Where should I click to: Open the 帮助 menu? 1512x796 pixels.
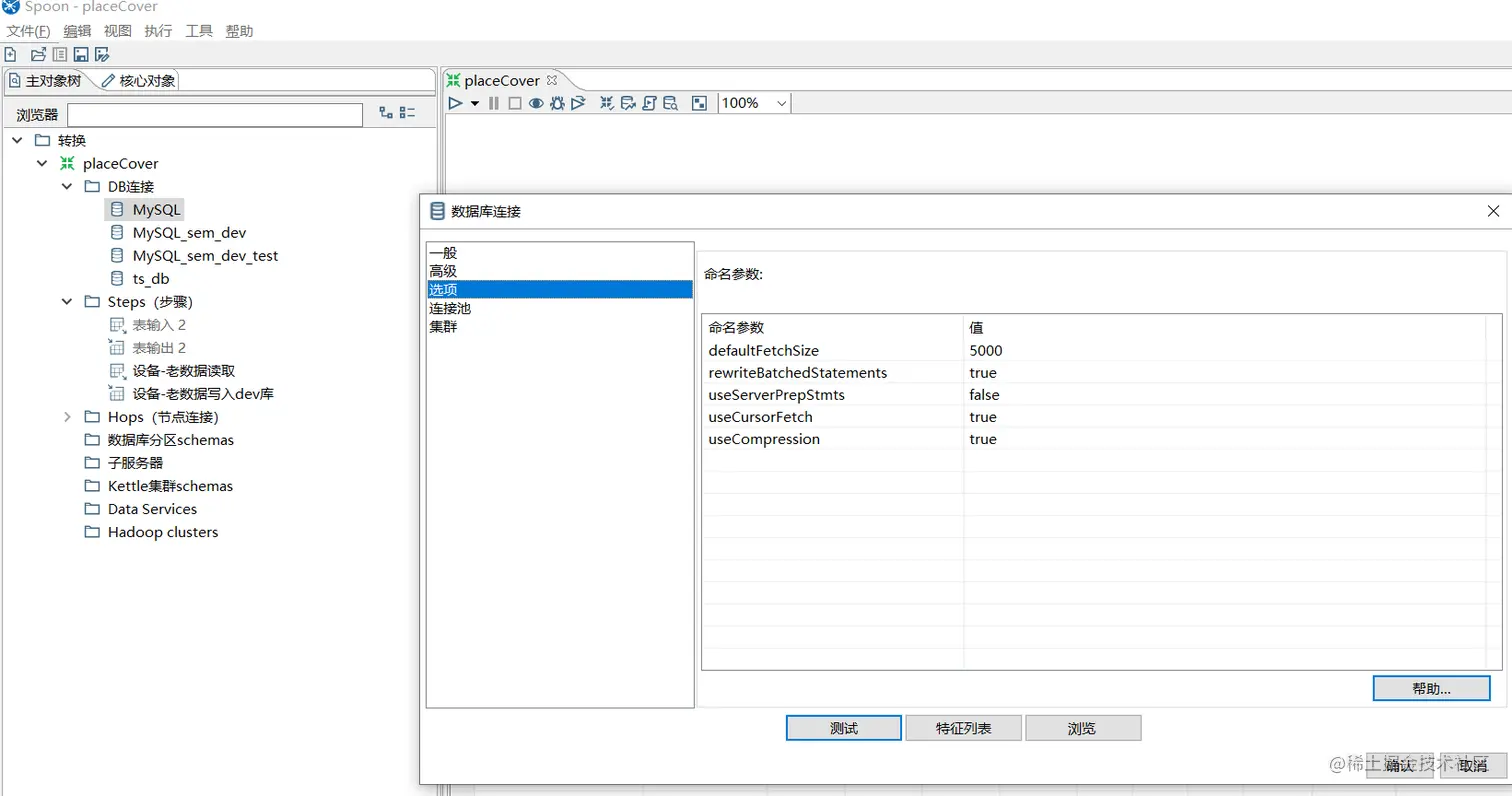tap(239, 31)
